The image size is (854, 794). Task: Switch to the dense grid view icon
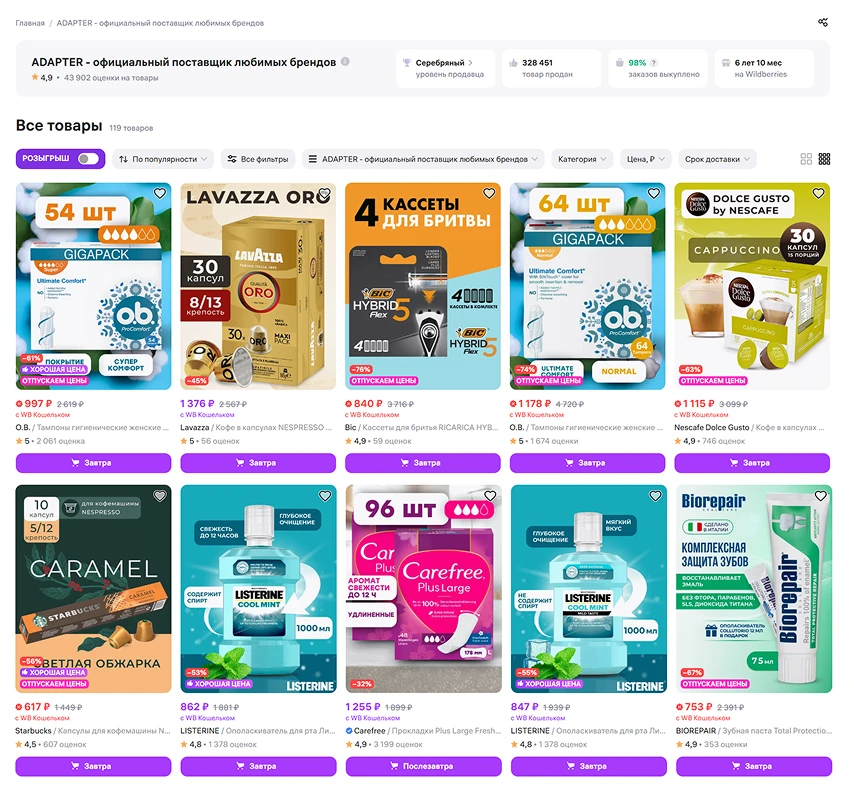[825, 159]
